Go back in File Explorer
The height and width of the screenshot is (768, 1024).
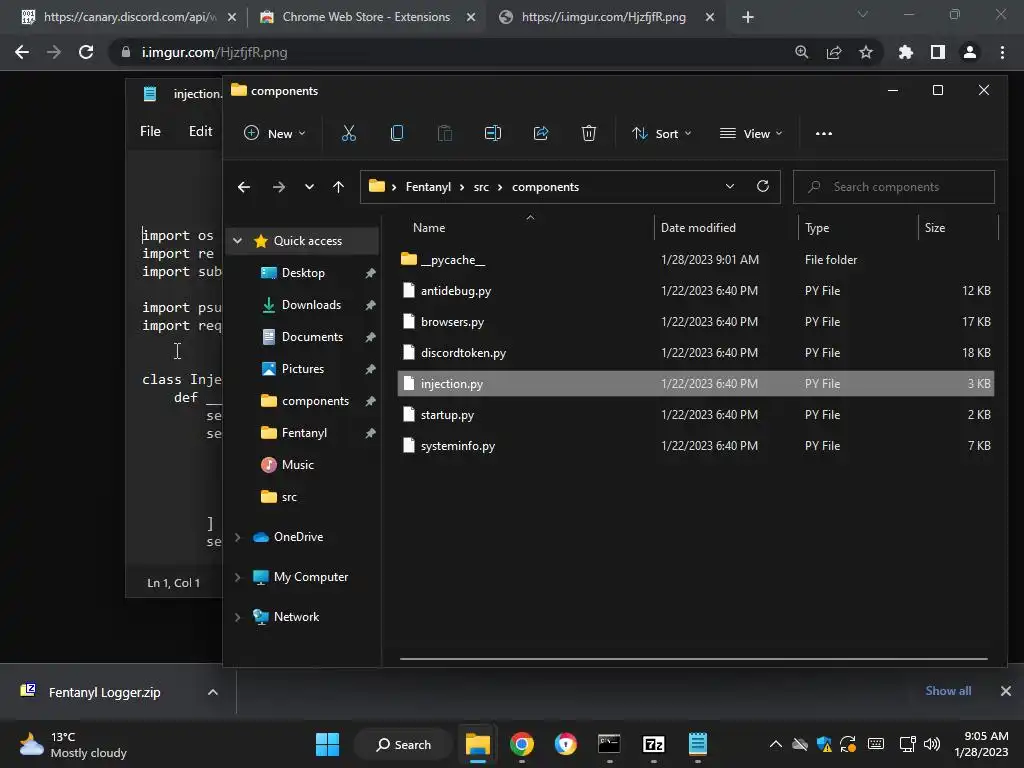pyautogui.click(x=244, y=187)
